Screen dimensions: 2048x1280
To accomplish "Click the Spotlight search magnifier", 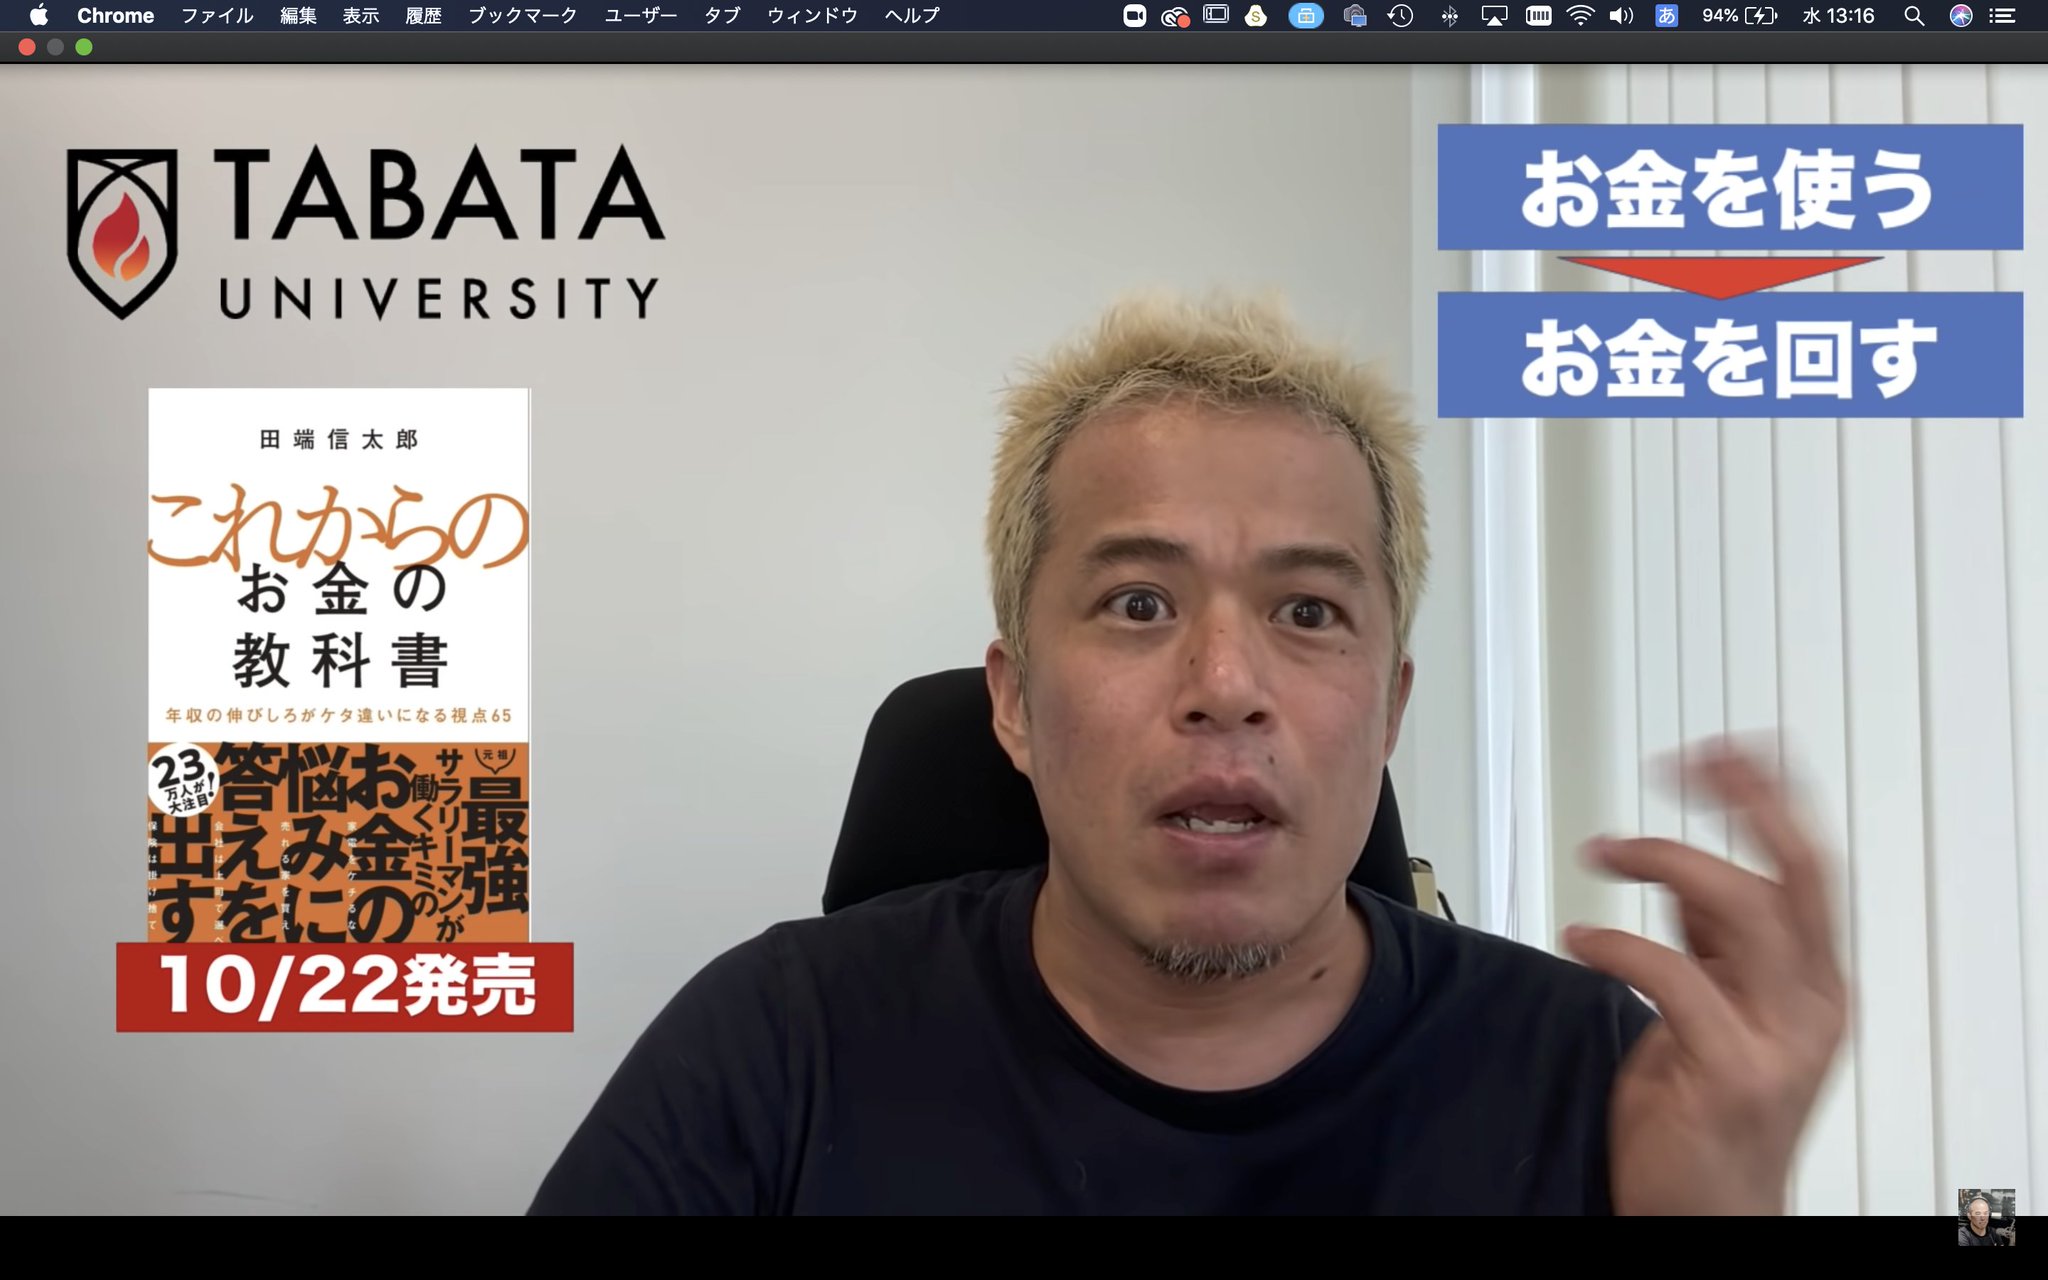I will coord(1913,15).
